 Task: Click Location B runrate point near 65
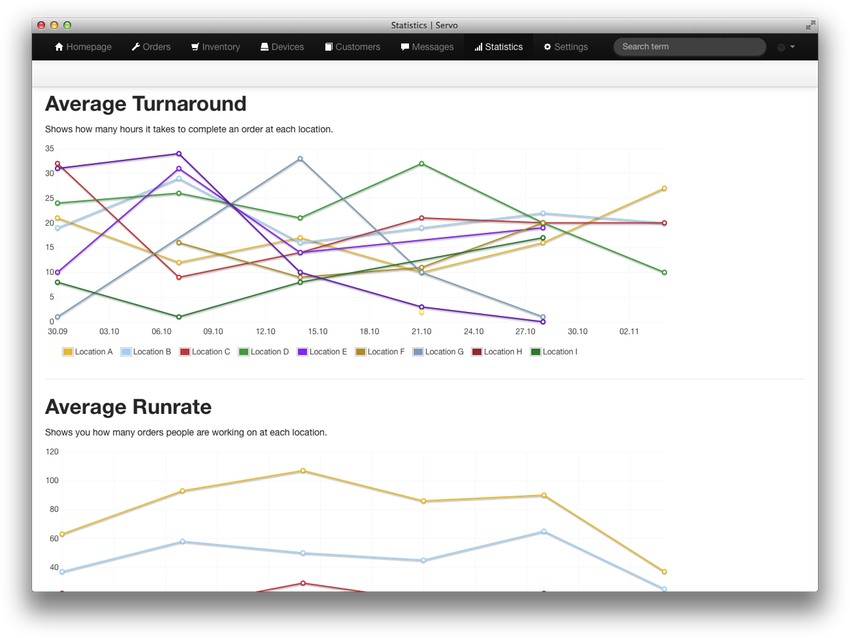click(544, 532)
